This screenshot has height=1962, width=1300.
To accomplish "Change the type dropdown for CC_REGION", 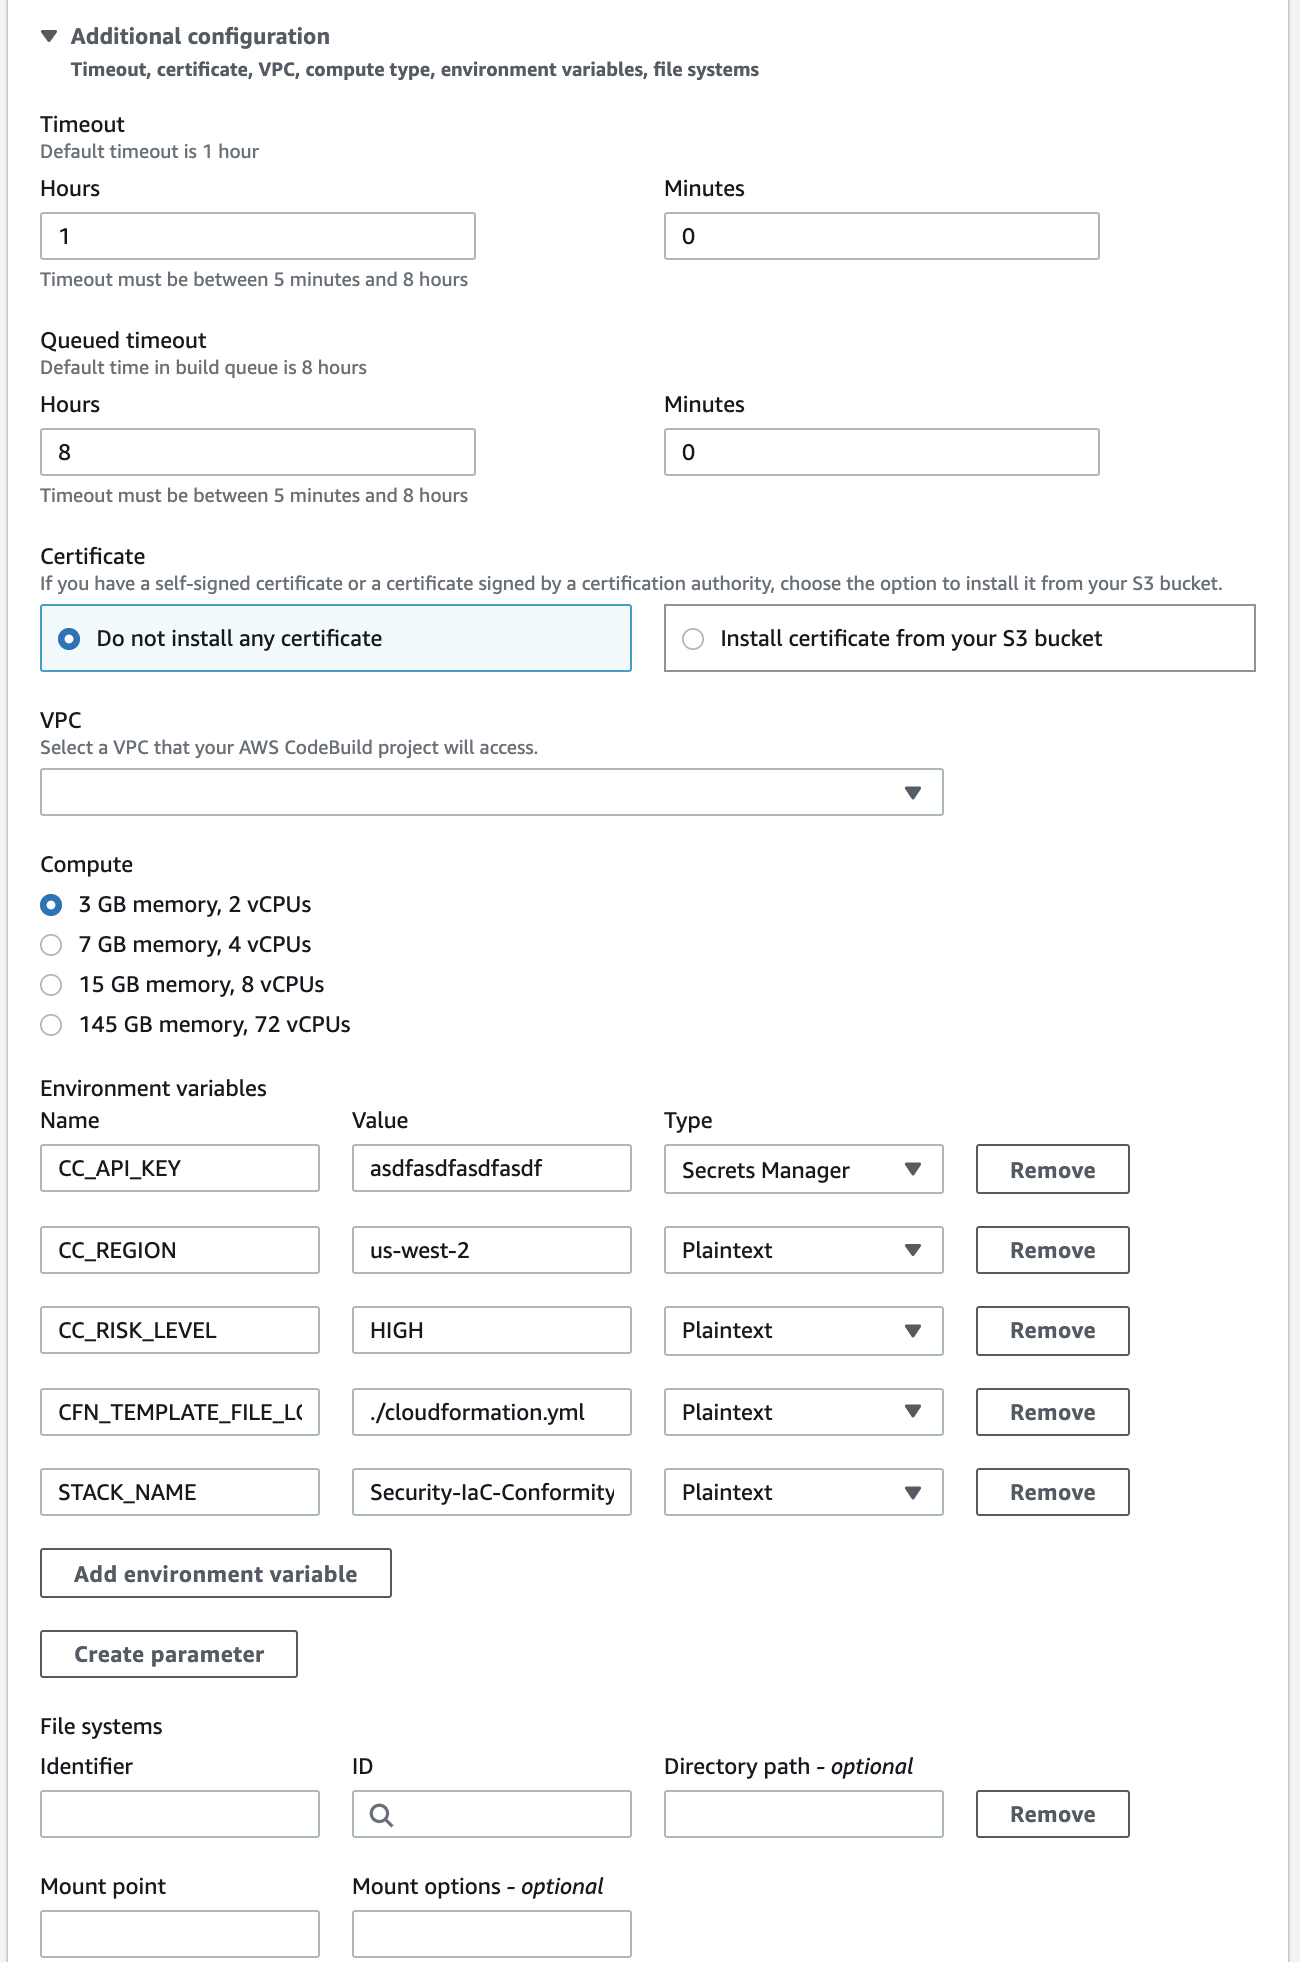I will [803, 1250].
